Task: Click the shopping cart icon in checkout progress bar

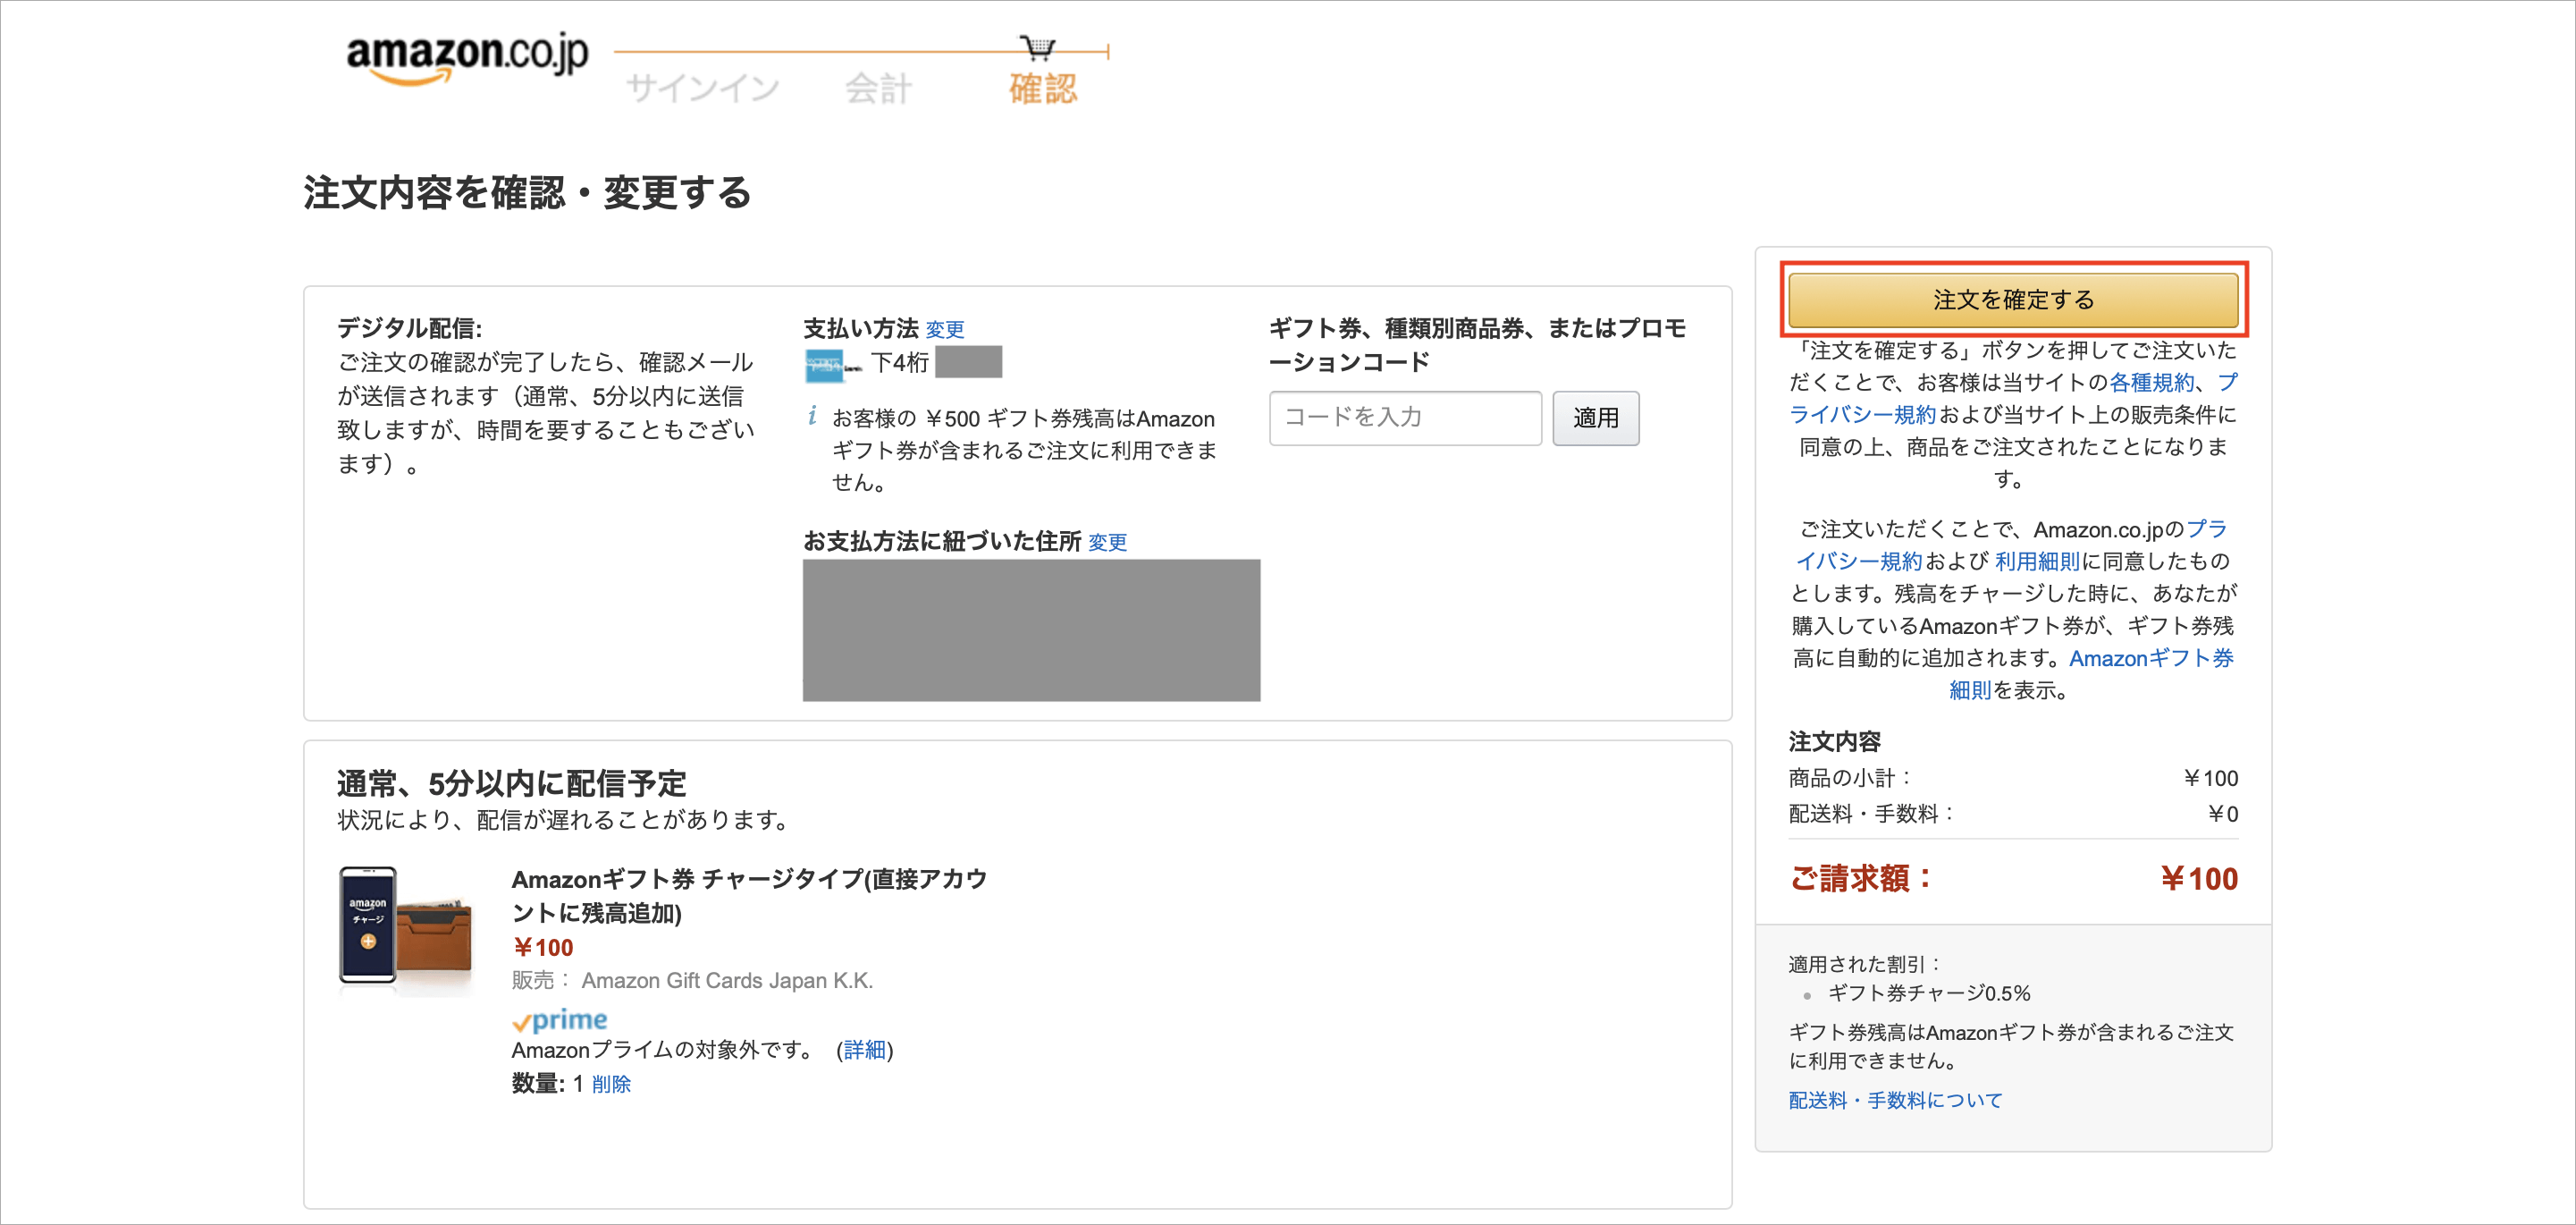Action: tap(1038, 48)
